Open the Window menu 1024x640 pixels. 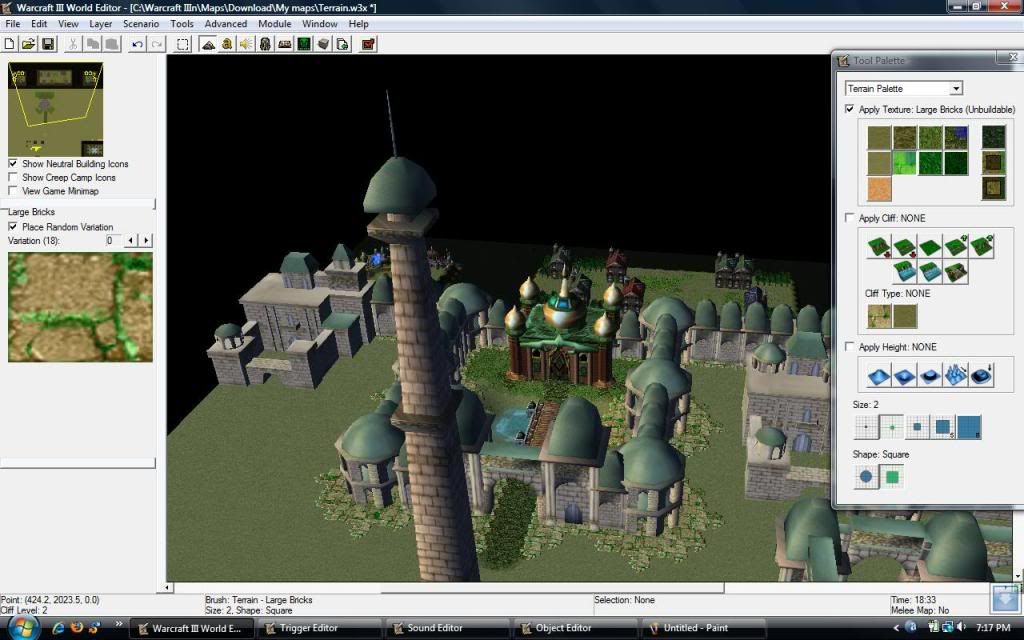coord(319,24)
